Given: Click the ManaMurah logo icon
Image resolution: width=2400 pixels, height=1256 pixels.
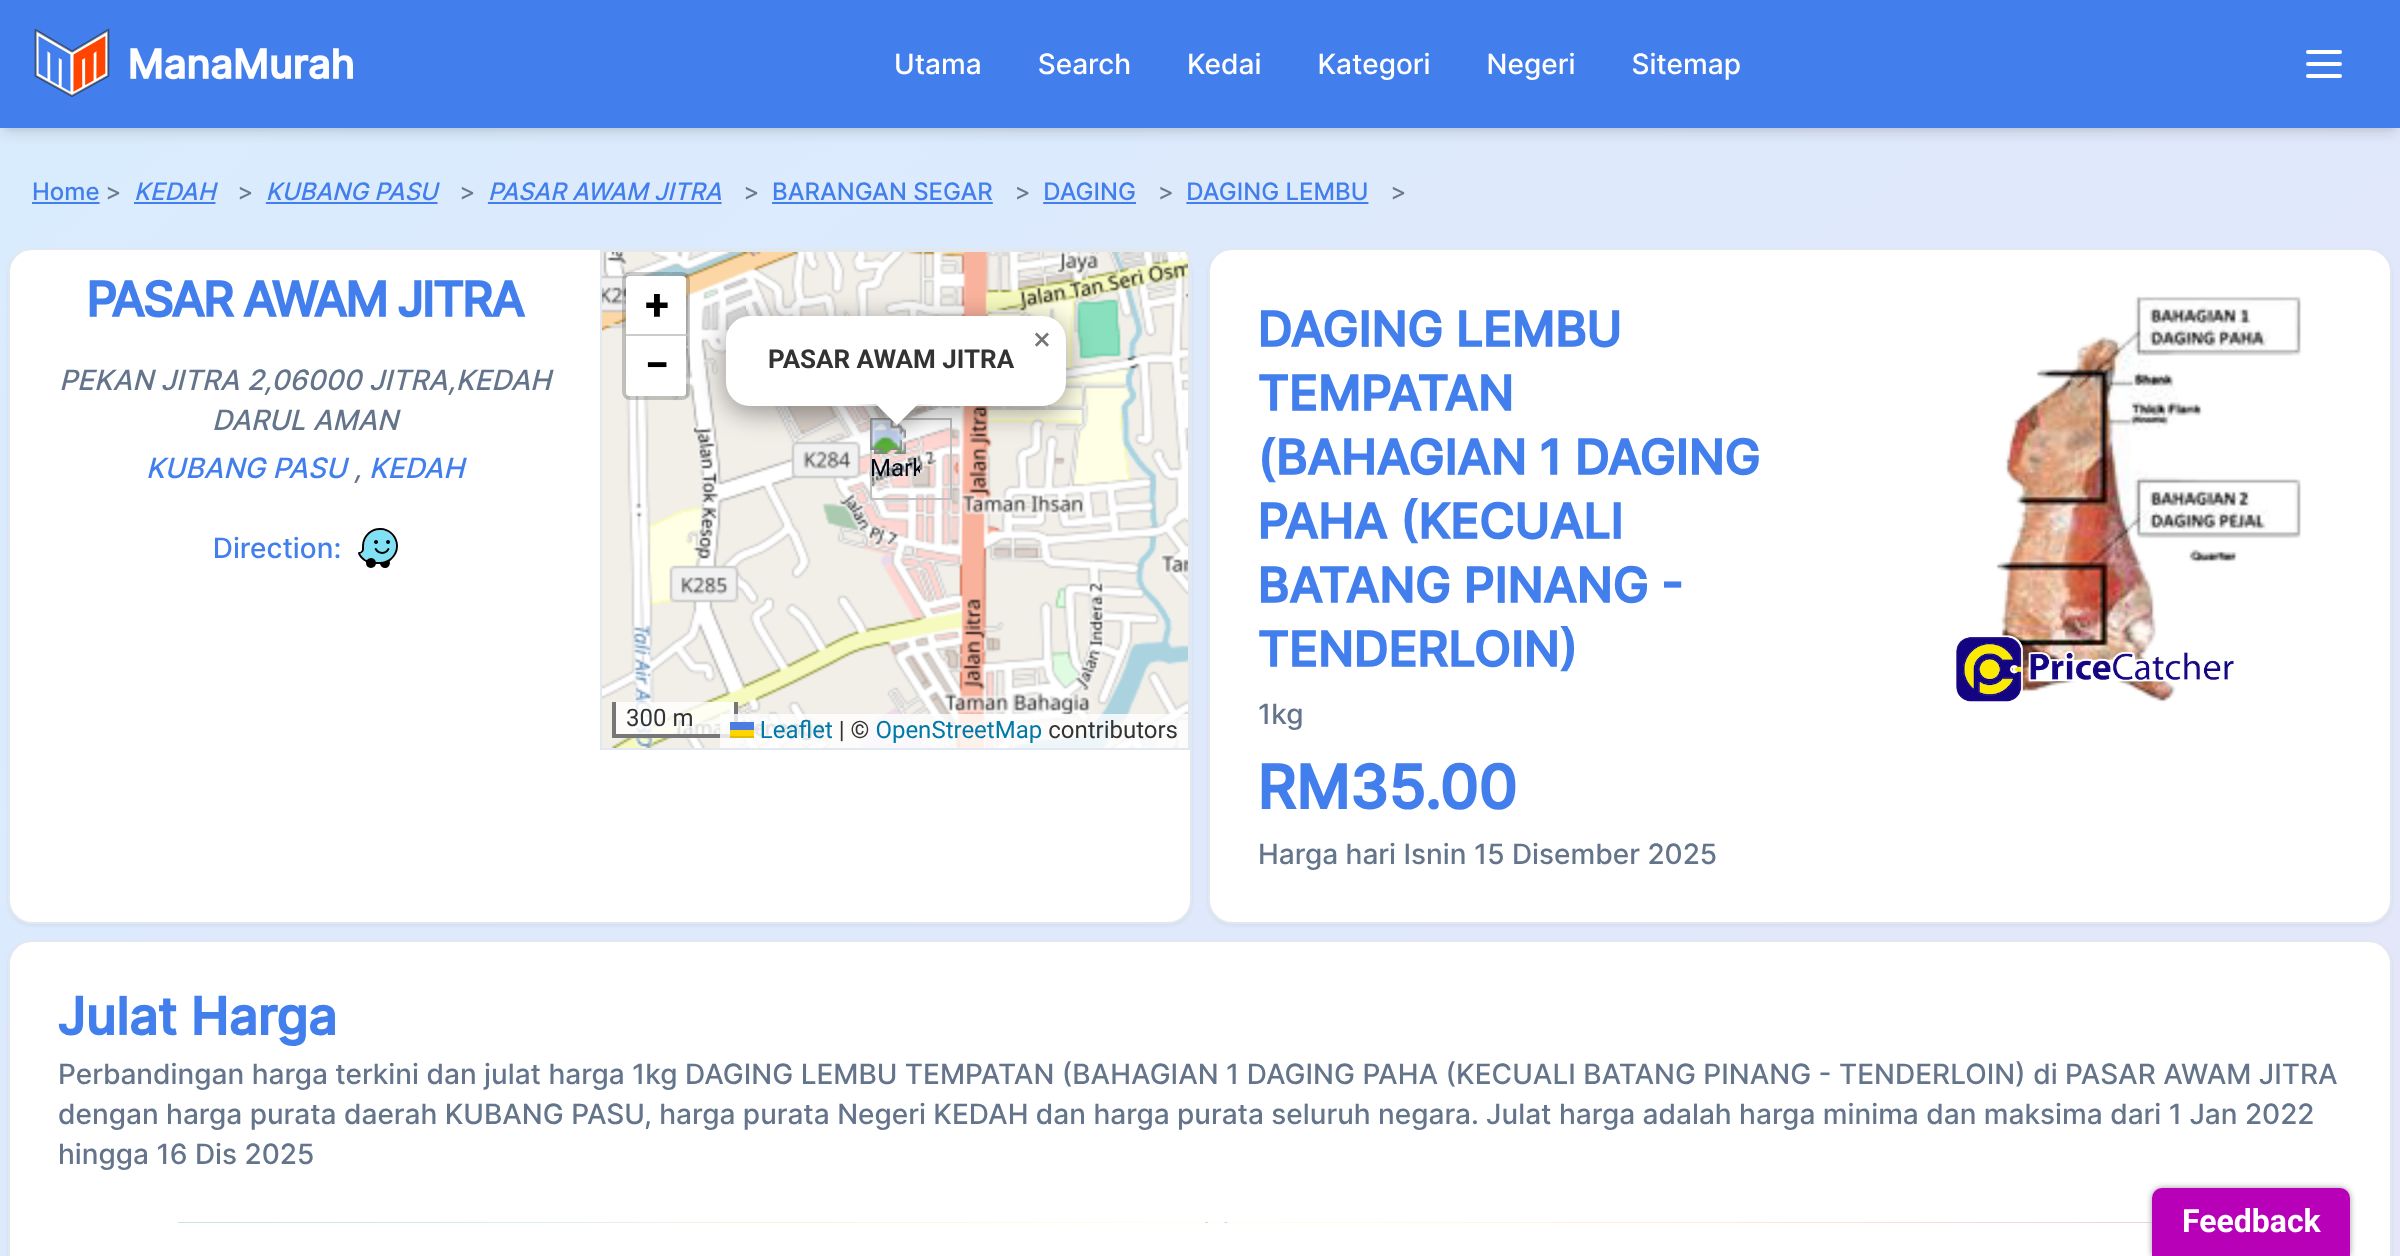Looking at the screenshot, I should (x=71, y=63).
